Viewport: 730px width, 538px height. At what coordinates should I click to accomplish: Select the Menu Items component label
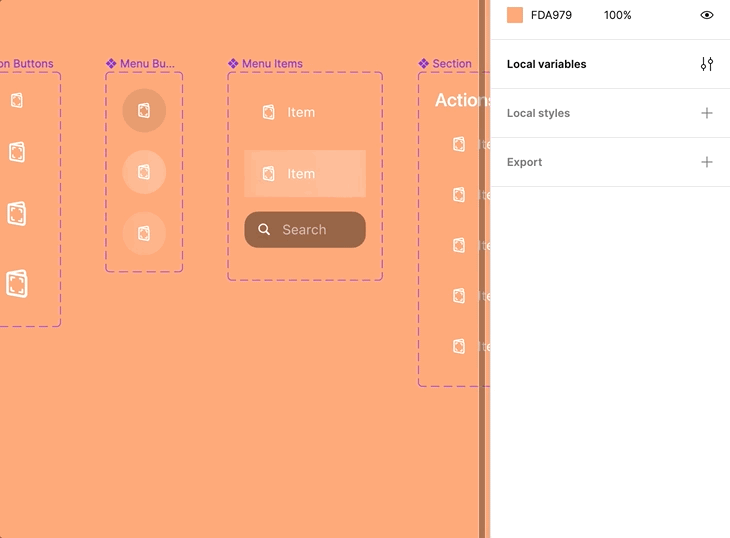[x=271, y=63]
